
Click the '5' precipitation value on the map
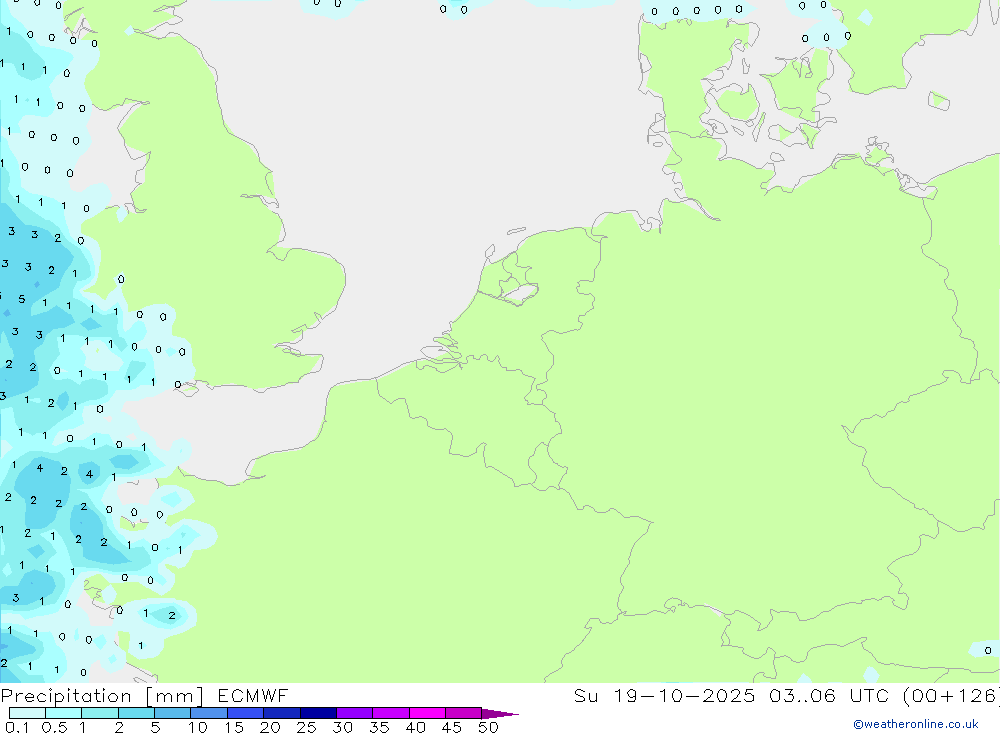(x=22, y=299)
